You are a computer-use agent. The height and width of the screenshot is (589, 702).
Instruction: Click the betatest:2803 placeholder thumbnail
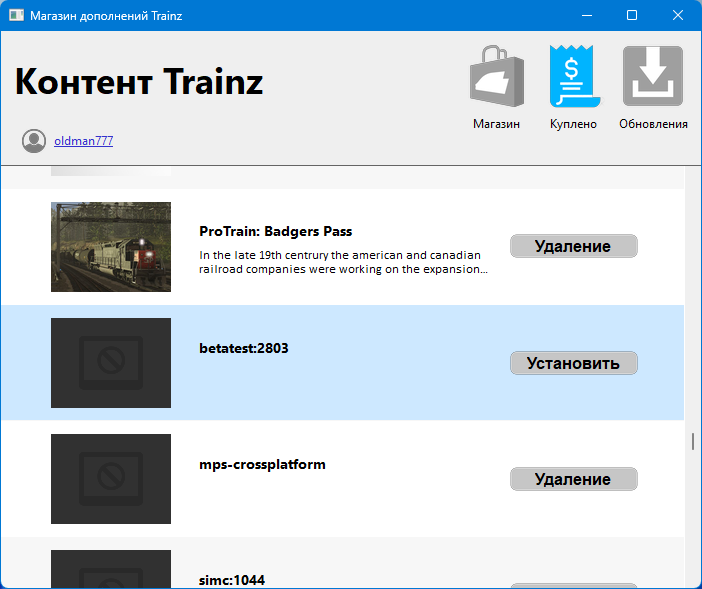(111, 363)
